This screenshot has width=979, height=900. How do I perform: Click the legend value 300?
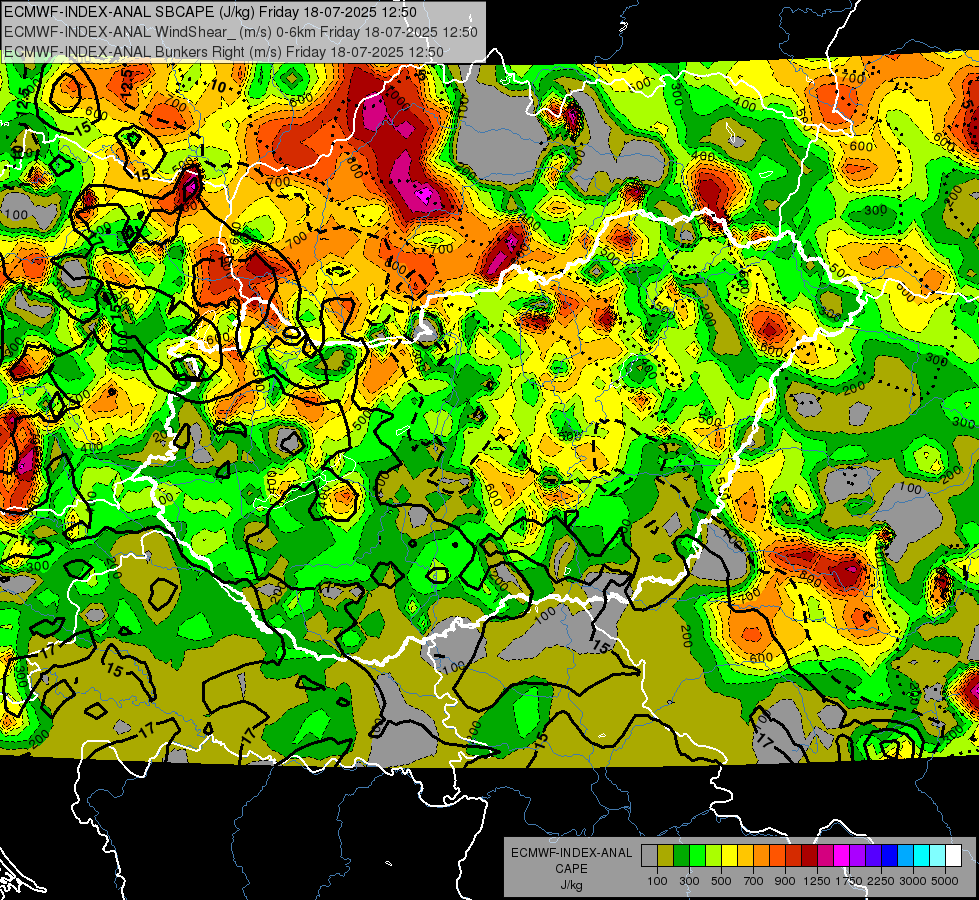pos(689,881)
